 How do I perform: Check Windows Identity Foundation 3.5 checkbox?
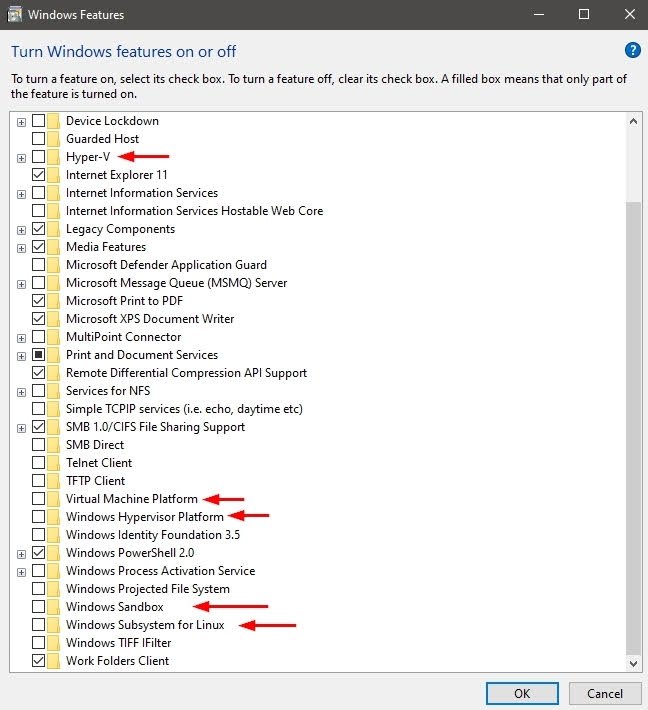[x=38, y=534]
